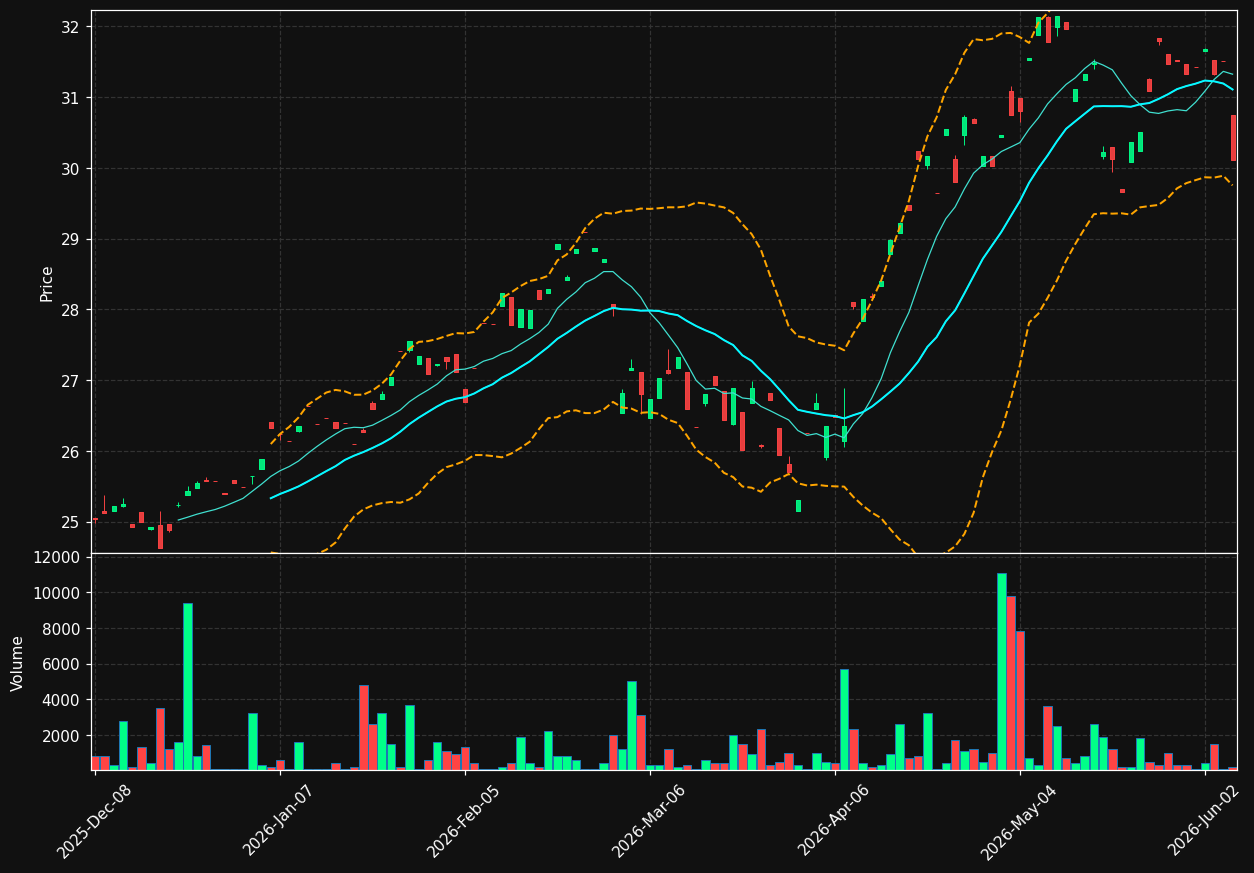Click the green volume bar near 9400 in December
The width and height of the screenshot is (1254, 873).
[187, 686]
